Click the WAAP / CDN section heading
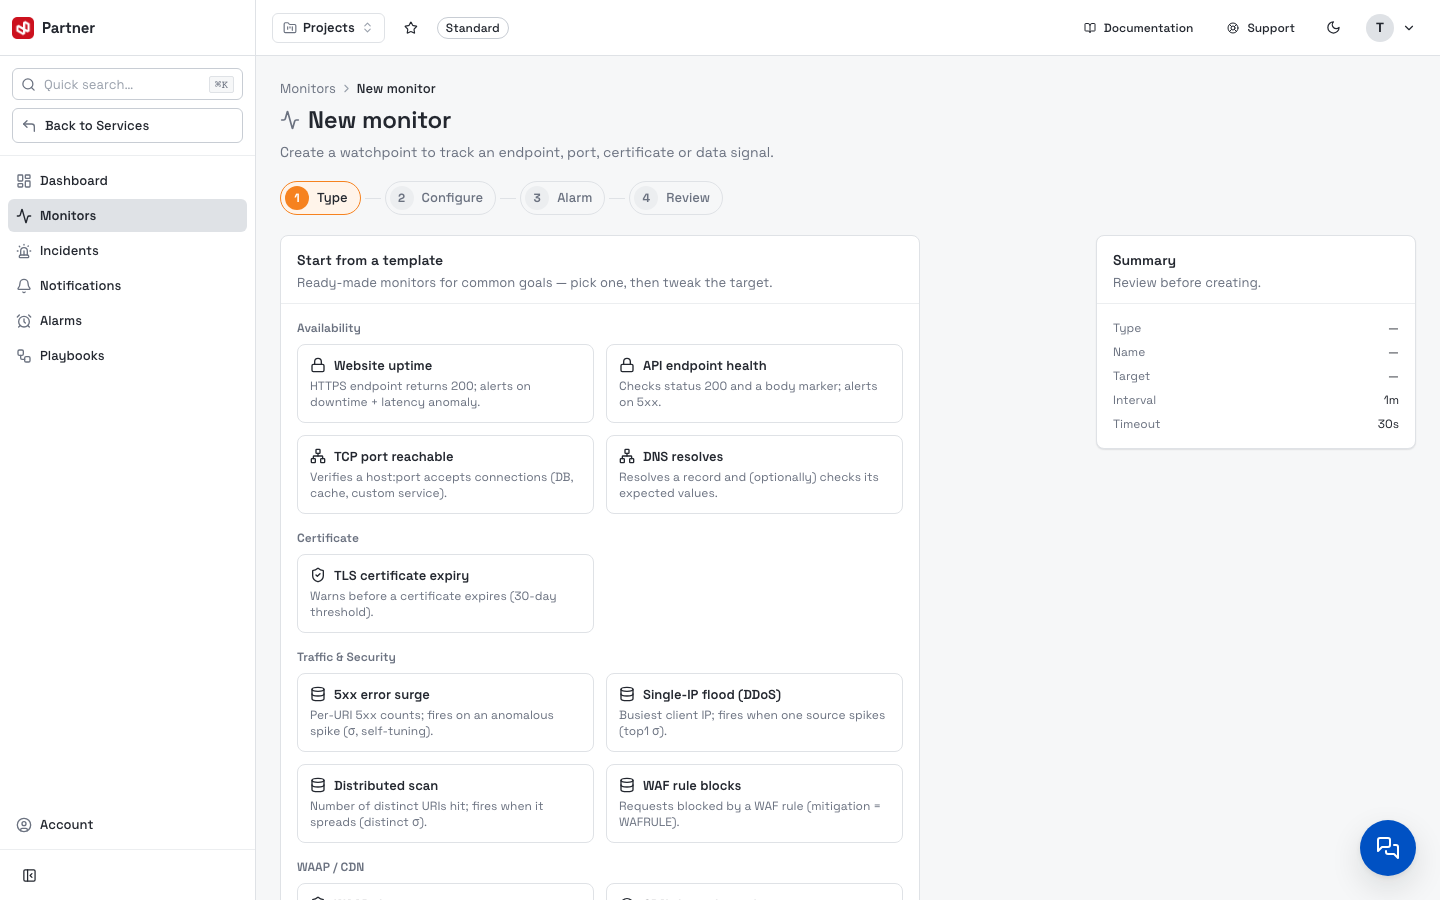1440x900 pixels. [330, 867]
